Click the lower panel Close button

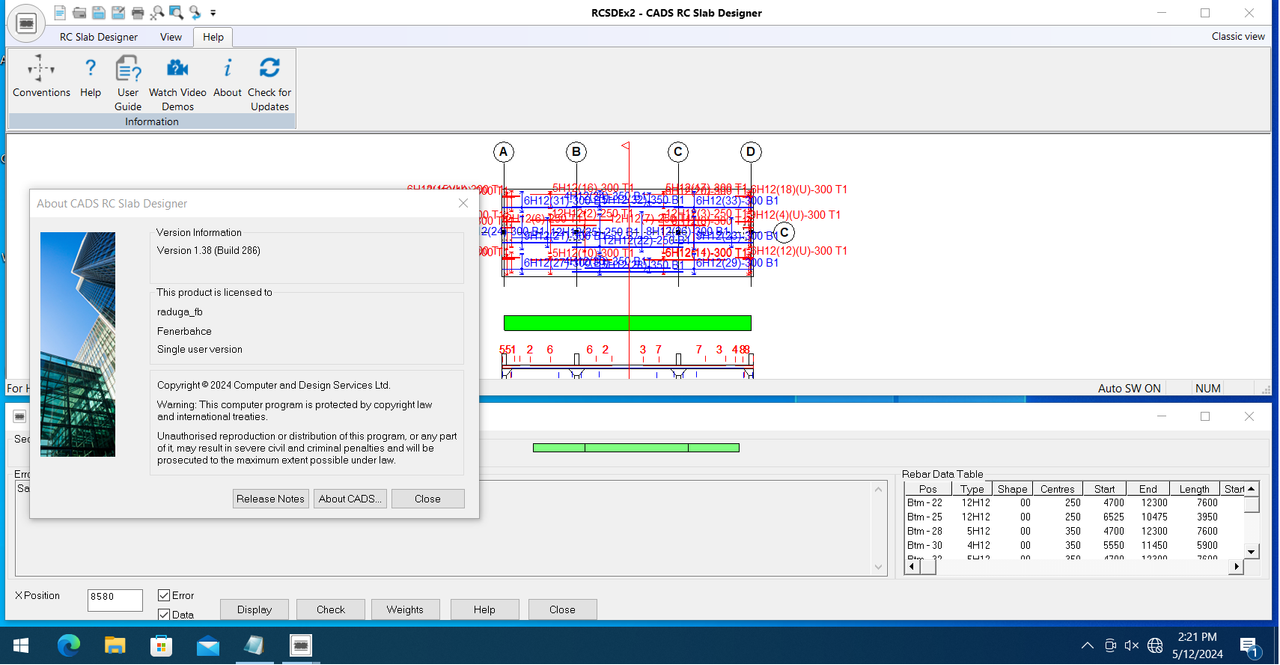(562, 609)
